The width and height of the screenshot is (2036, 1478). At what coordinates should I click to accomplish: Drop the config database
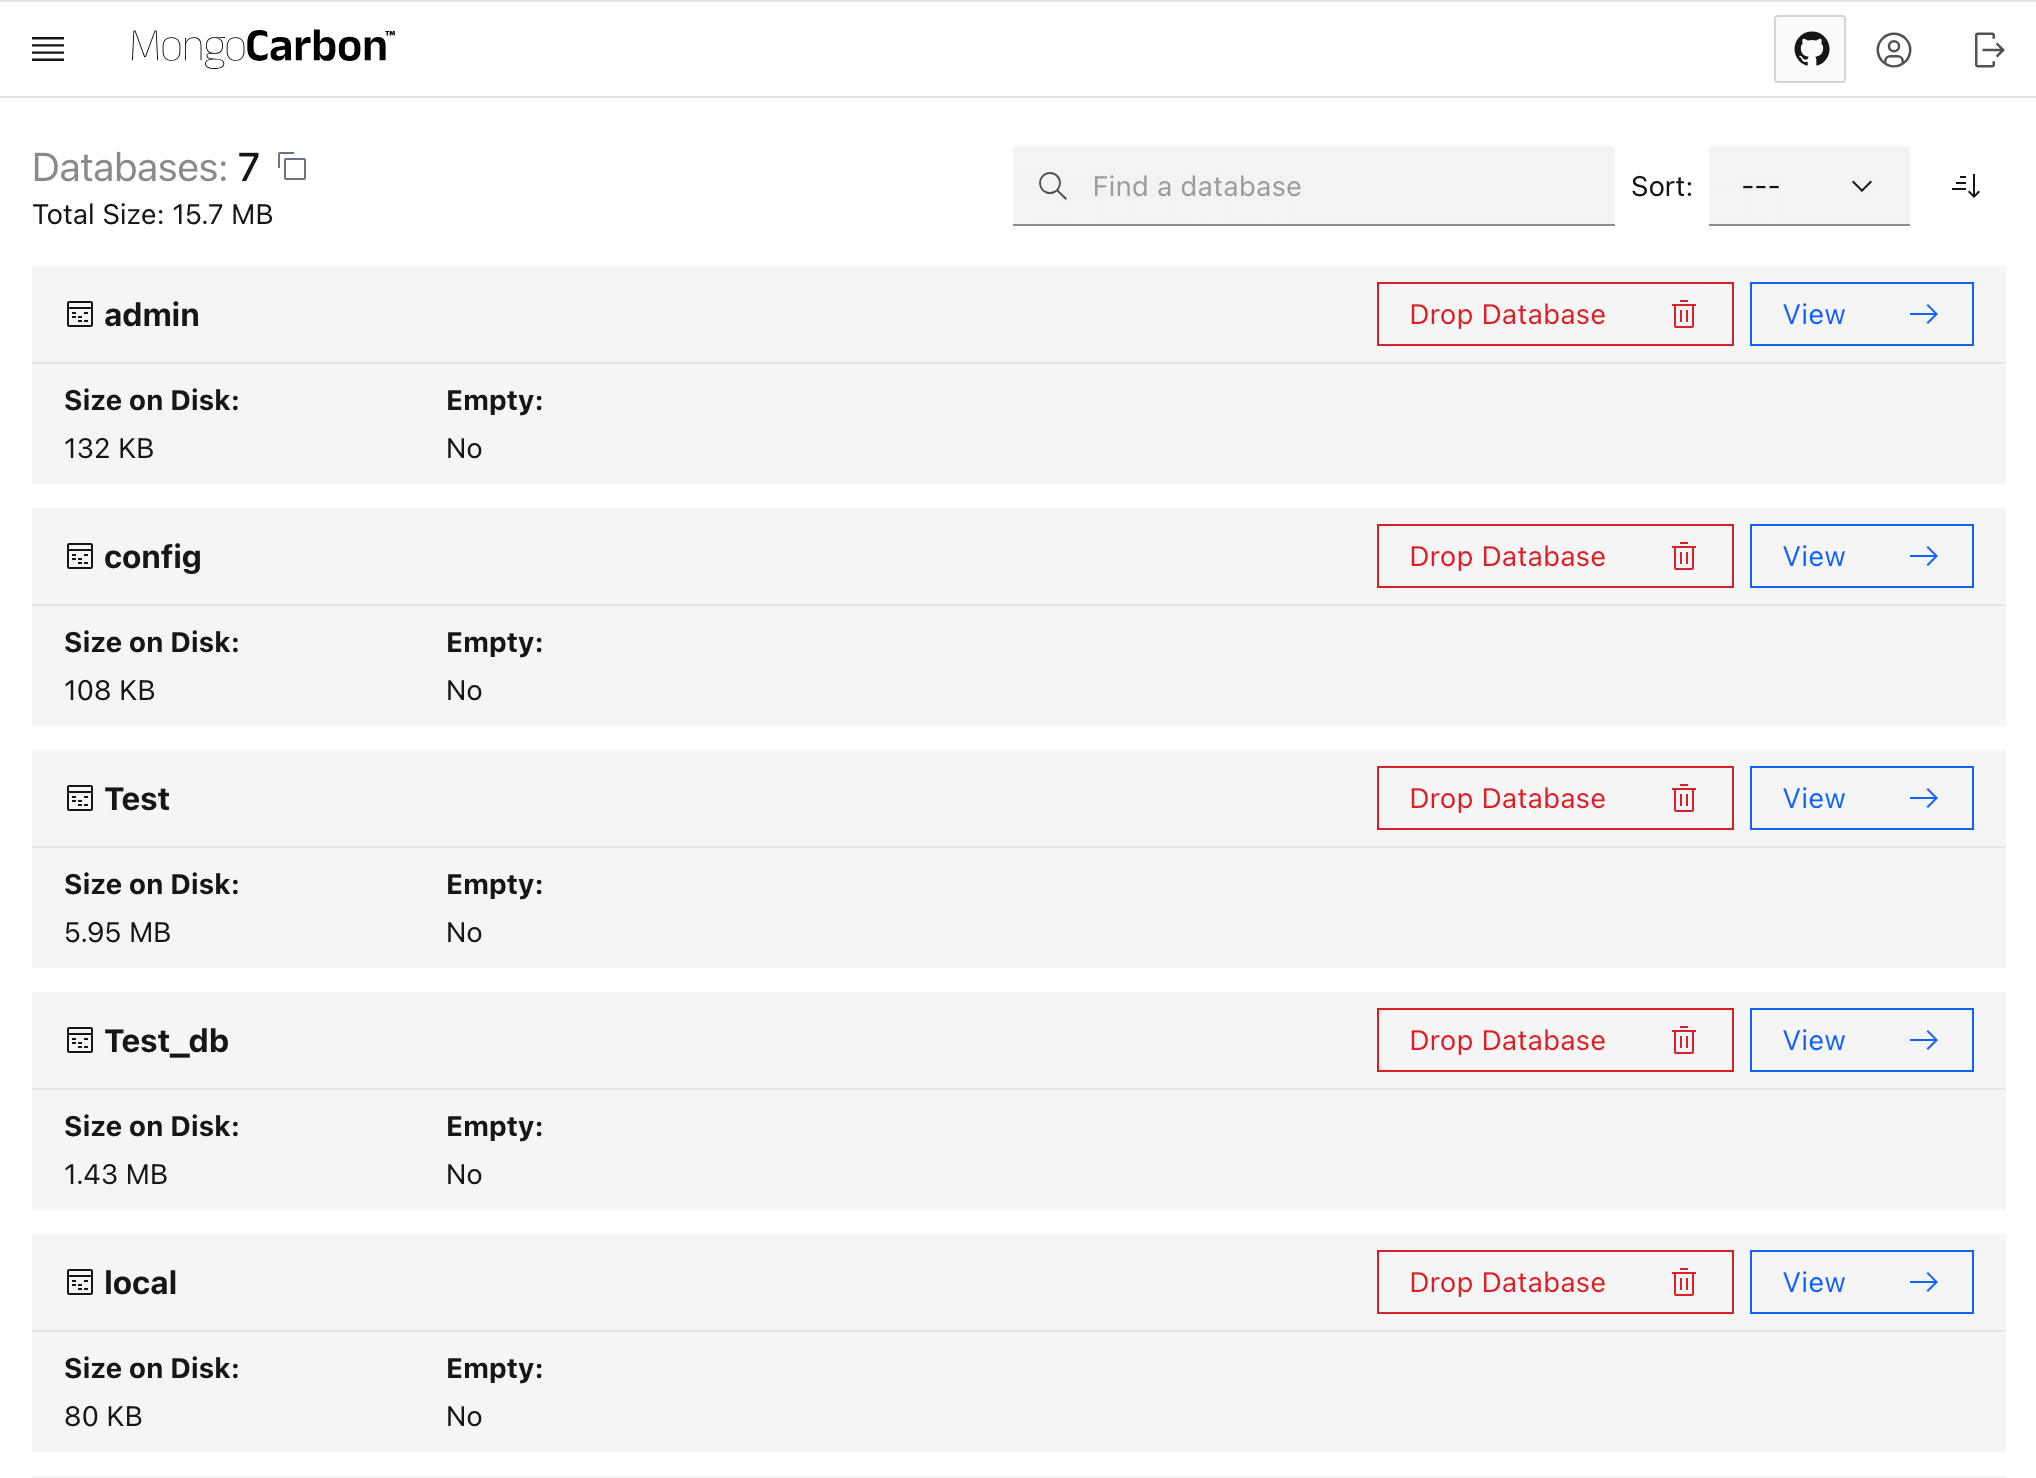[1554, 556]
